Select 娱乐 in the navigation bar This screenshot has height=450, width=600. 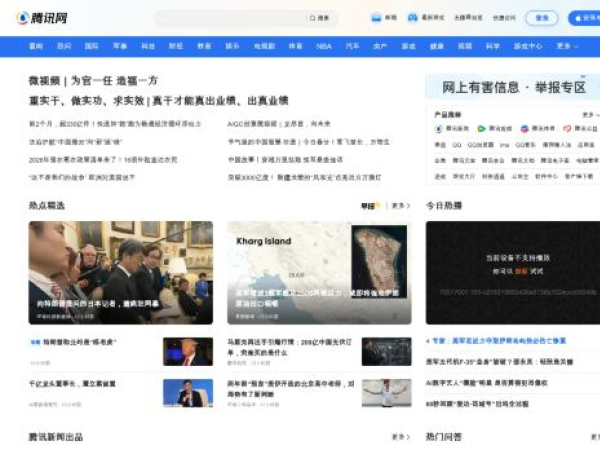click(x=232, y=46)
